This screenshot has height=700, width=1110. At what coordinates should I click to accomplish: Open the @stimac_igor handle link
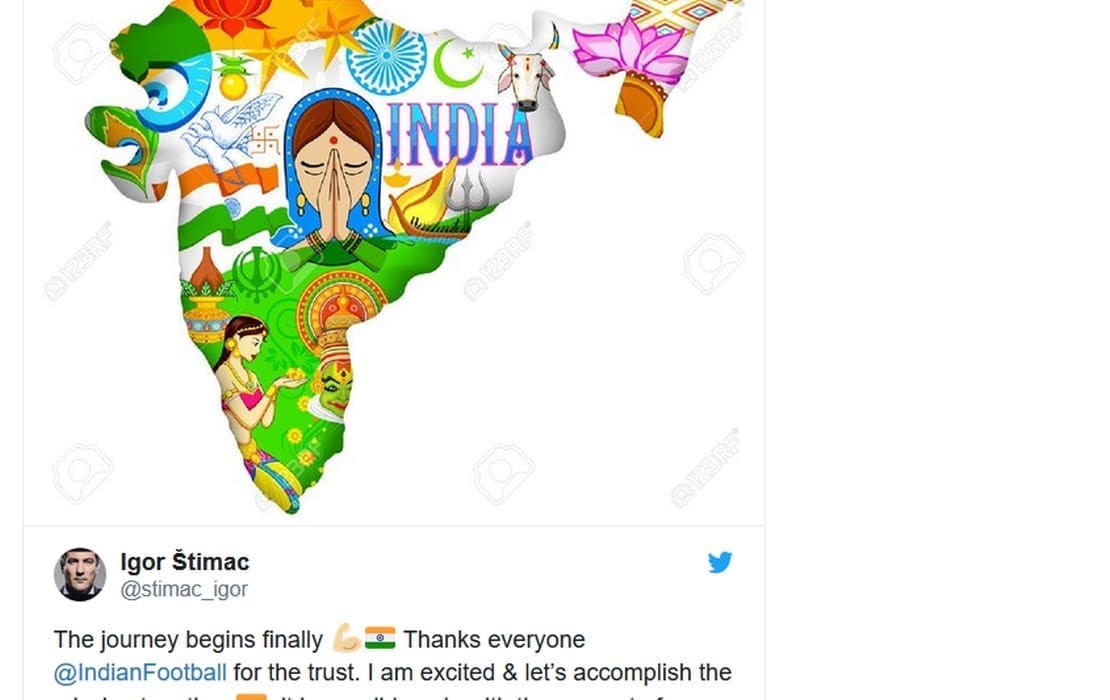(184, 589)
